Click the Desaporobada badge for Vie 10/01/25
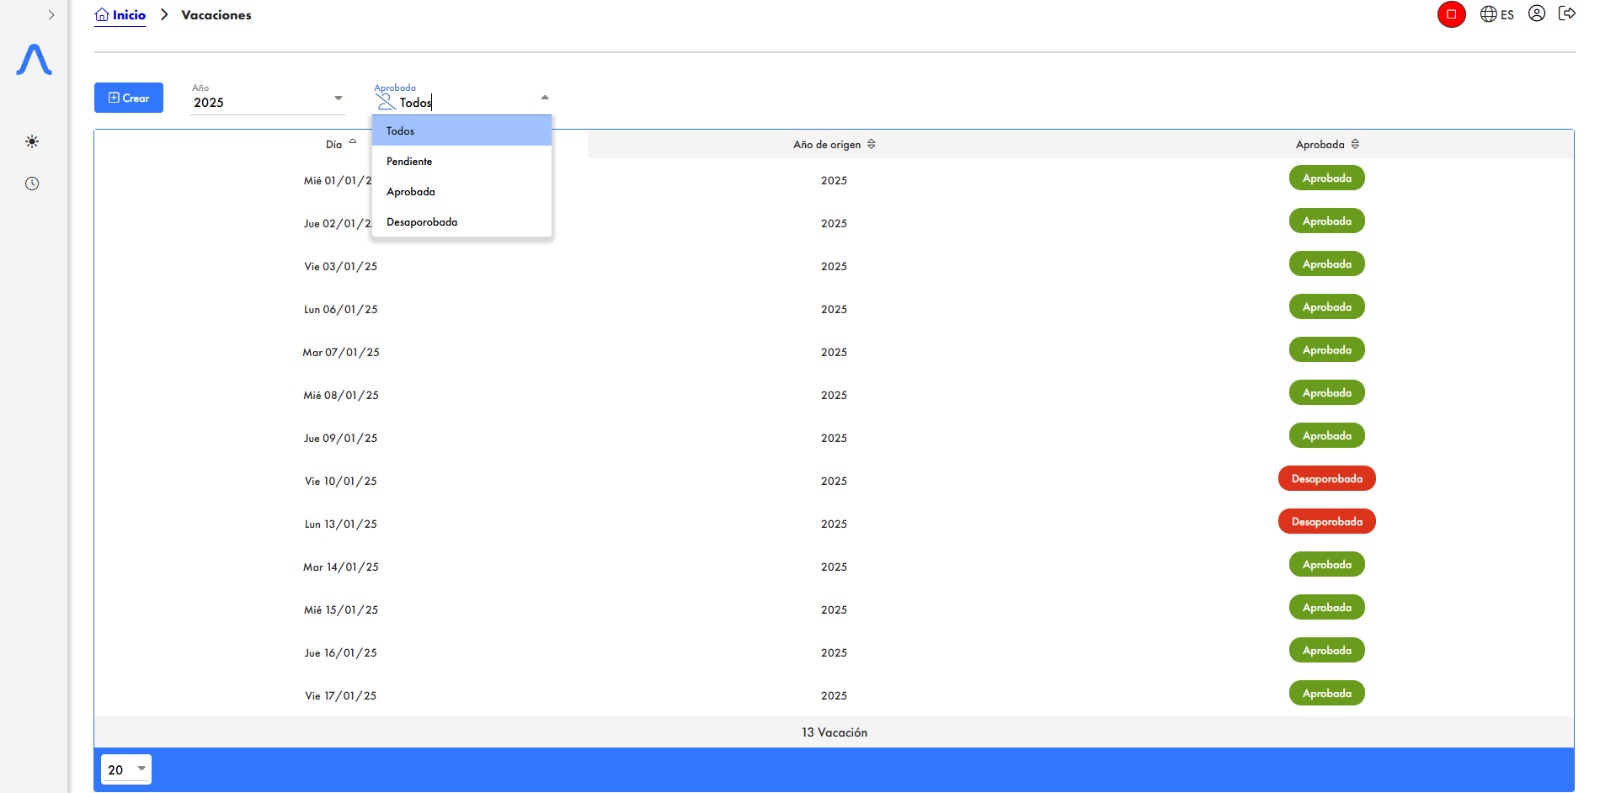 [1326, 479]
